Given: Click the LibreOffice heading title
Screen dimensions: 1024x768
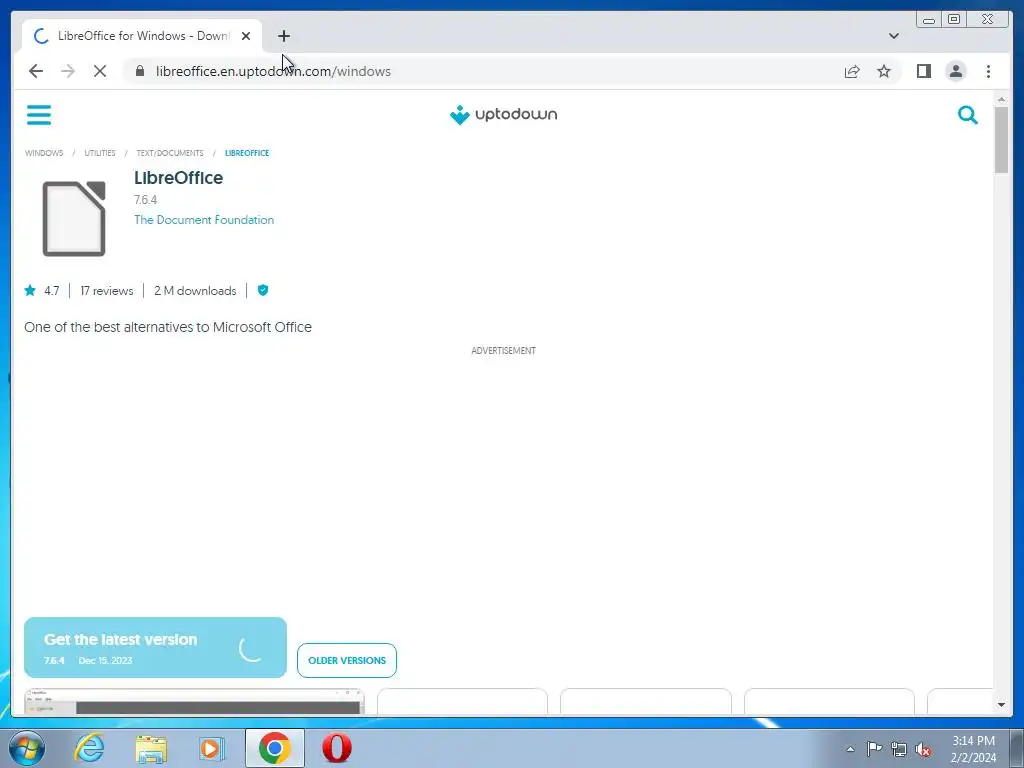Looking at the screenshot, I should [178, 178].
